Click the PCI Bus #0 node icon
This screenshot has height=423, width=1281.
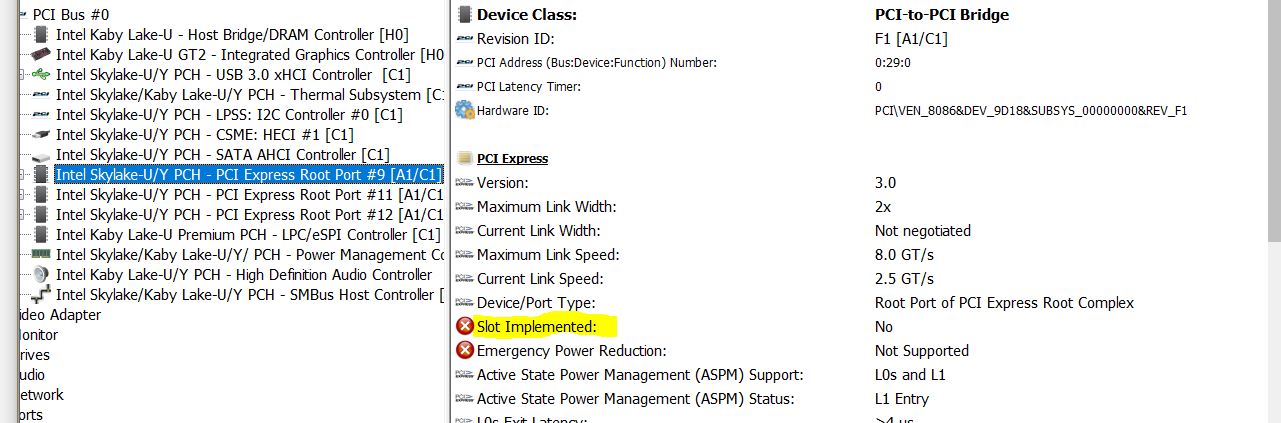click(x=22, y=15)
